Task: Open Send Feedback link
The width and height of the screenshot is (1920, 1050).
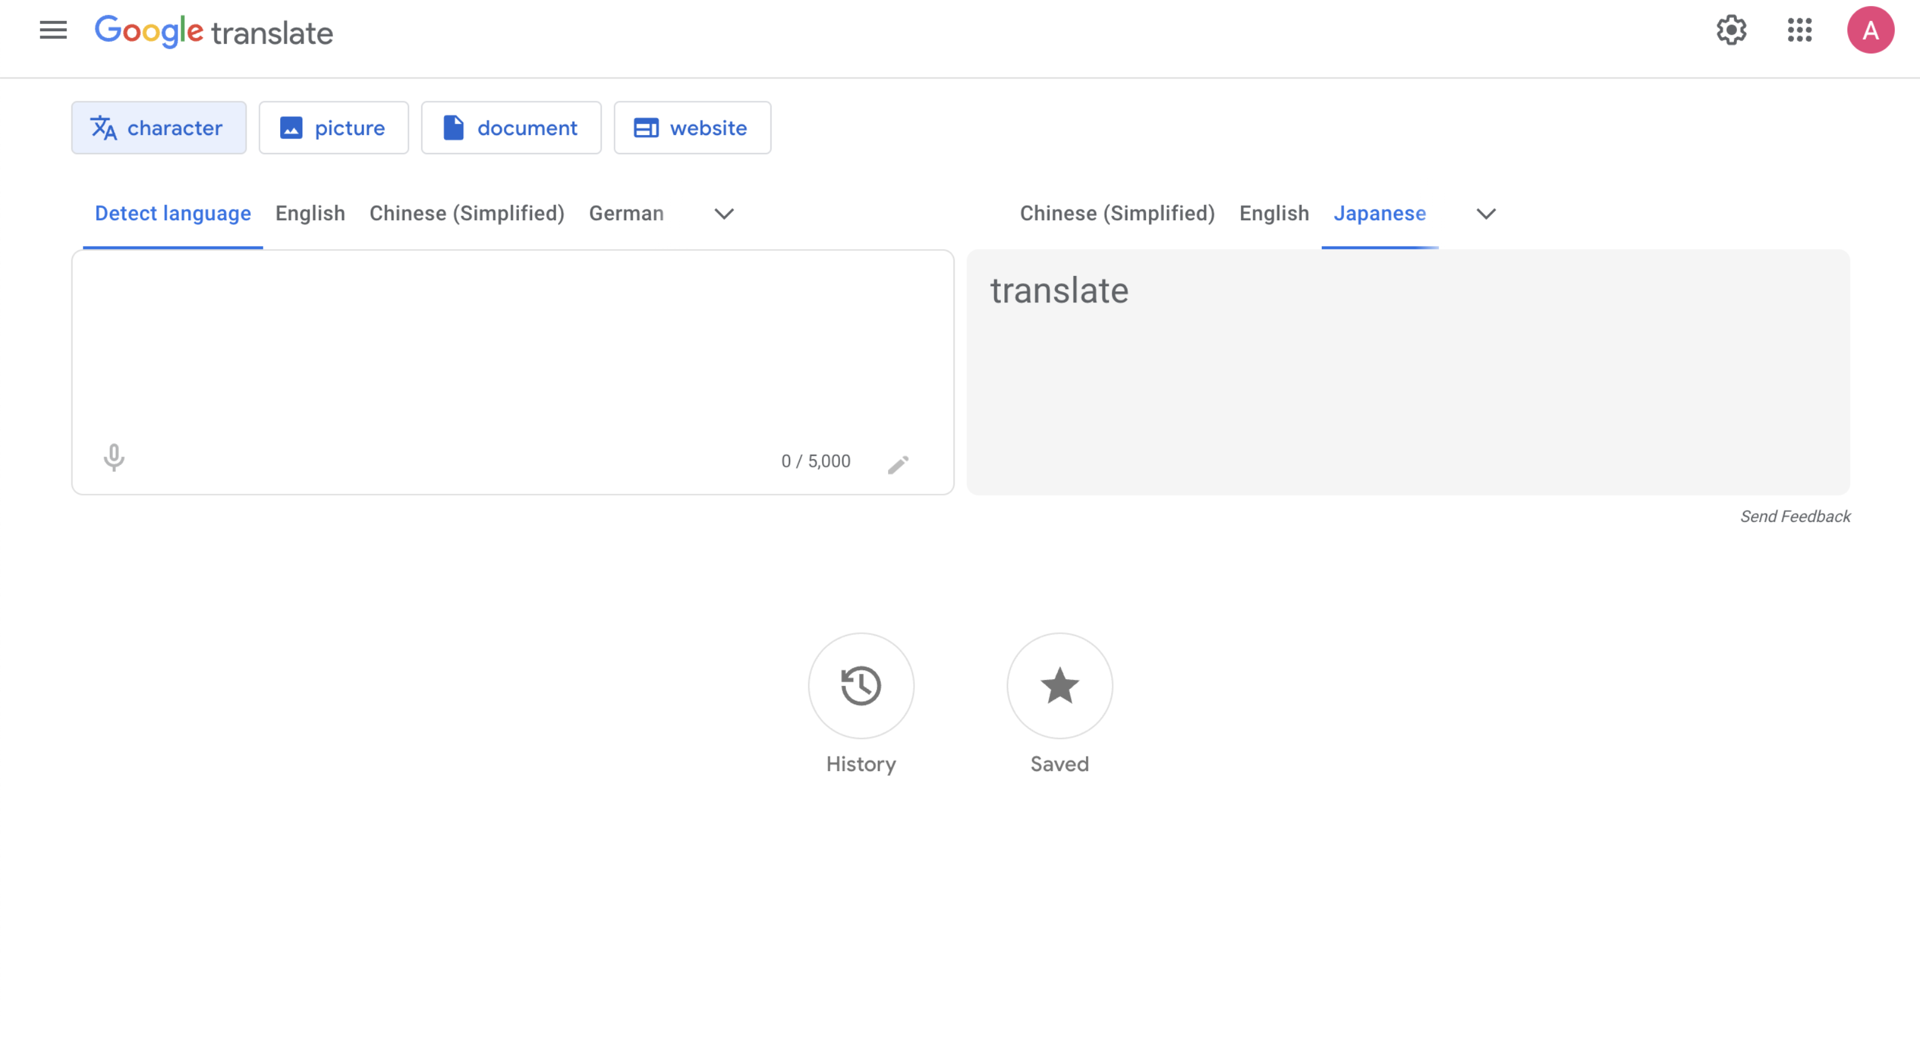Action: pyautogui.click(x=1795, y=517)
